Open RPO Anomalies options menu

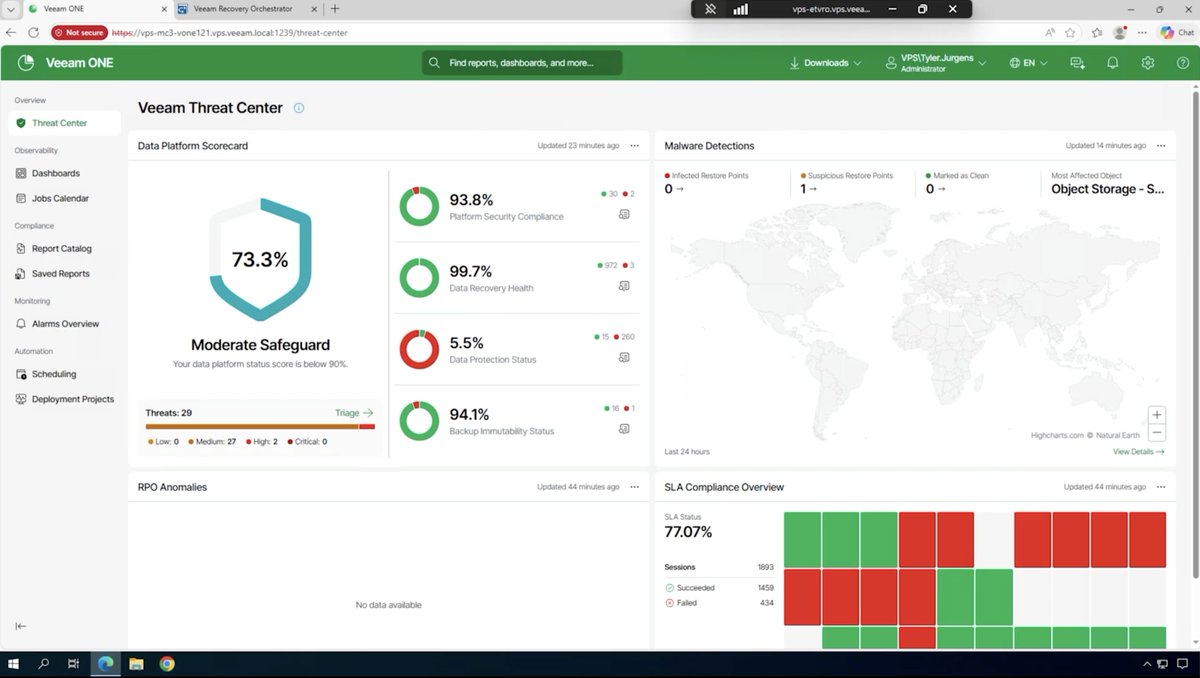(x=634, y=487)
